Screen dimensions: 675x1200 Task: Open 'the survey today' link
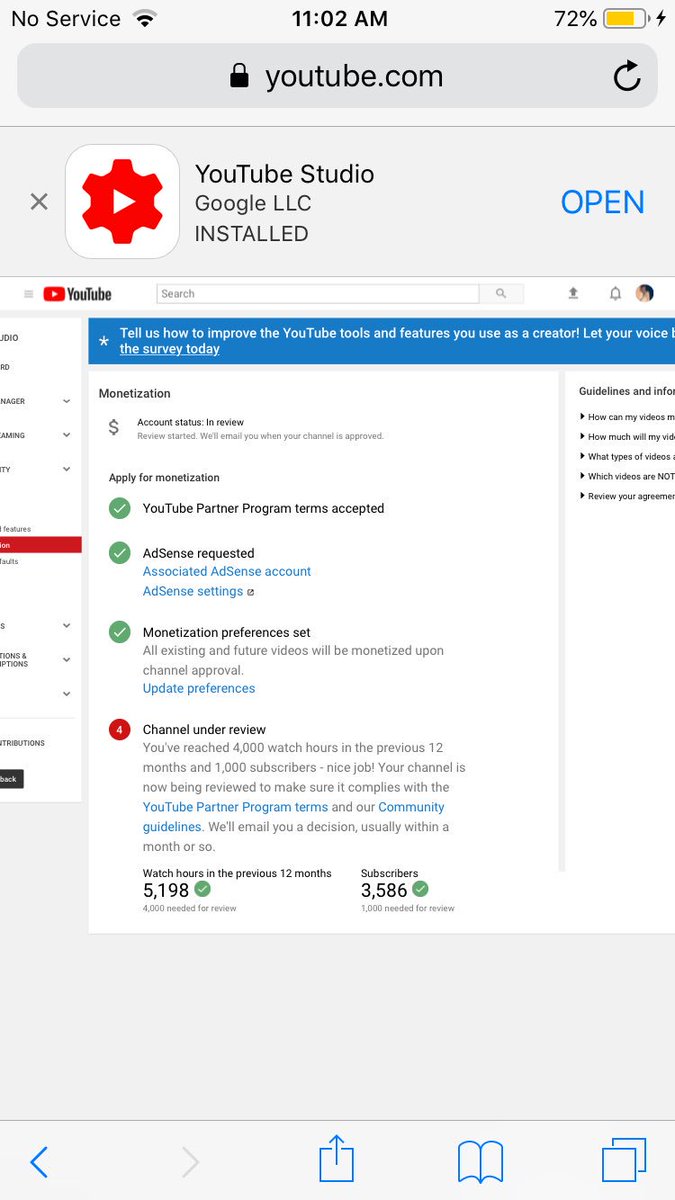pyautogui.click(x=169, y=349)
